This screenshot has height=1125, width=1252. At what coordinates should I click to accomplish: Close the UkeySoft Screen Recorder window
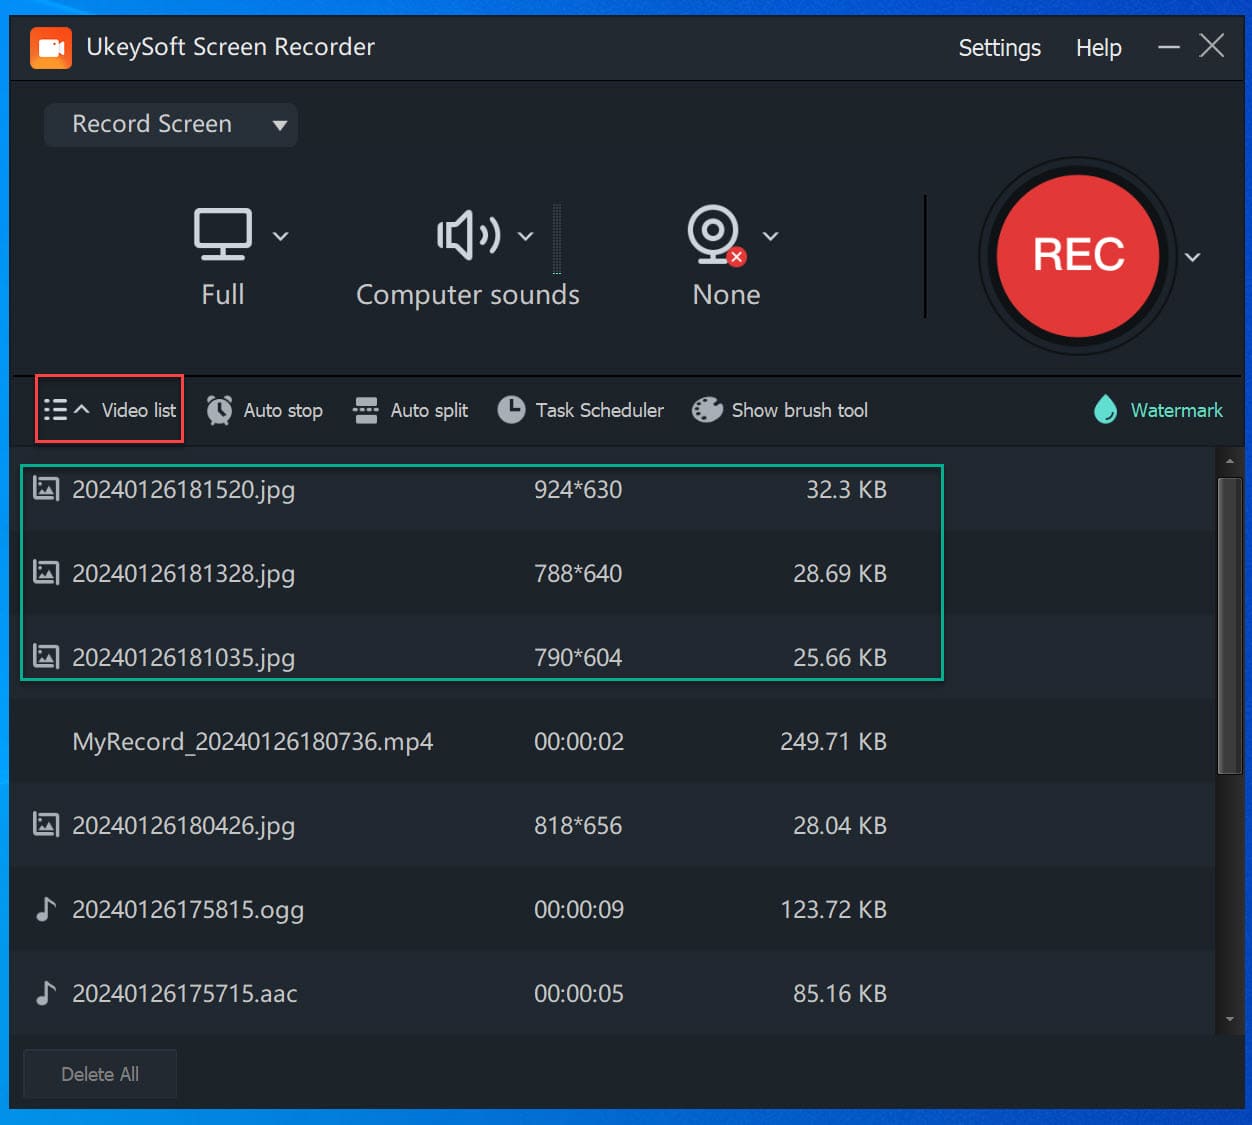(x=1211, y=46)
